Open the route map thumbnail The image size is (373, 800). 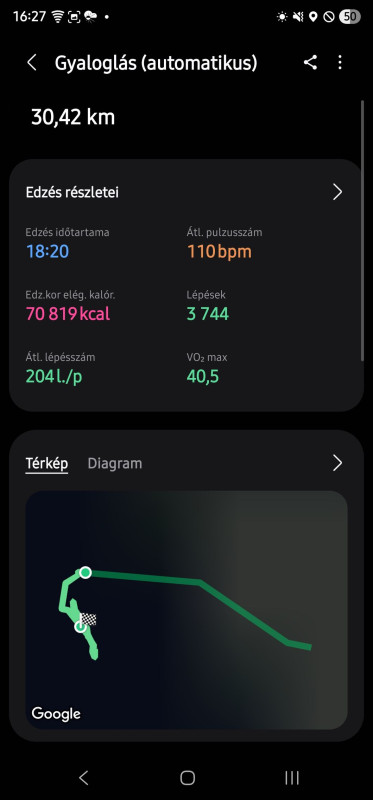point(187,610)
